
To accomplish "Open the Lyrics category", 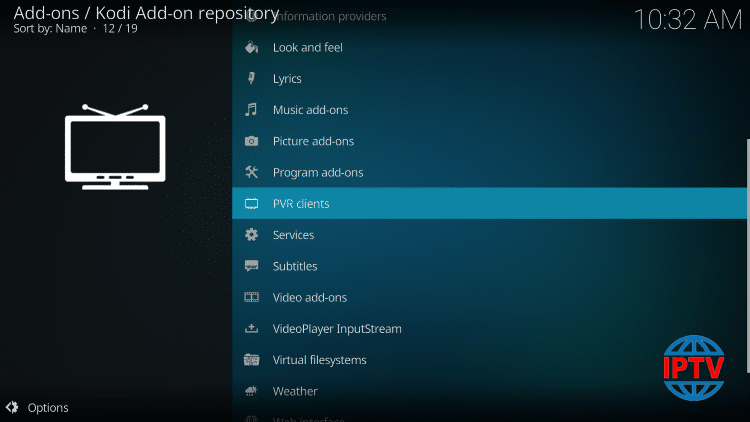I will (489, 78).
